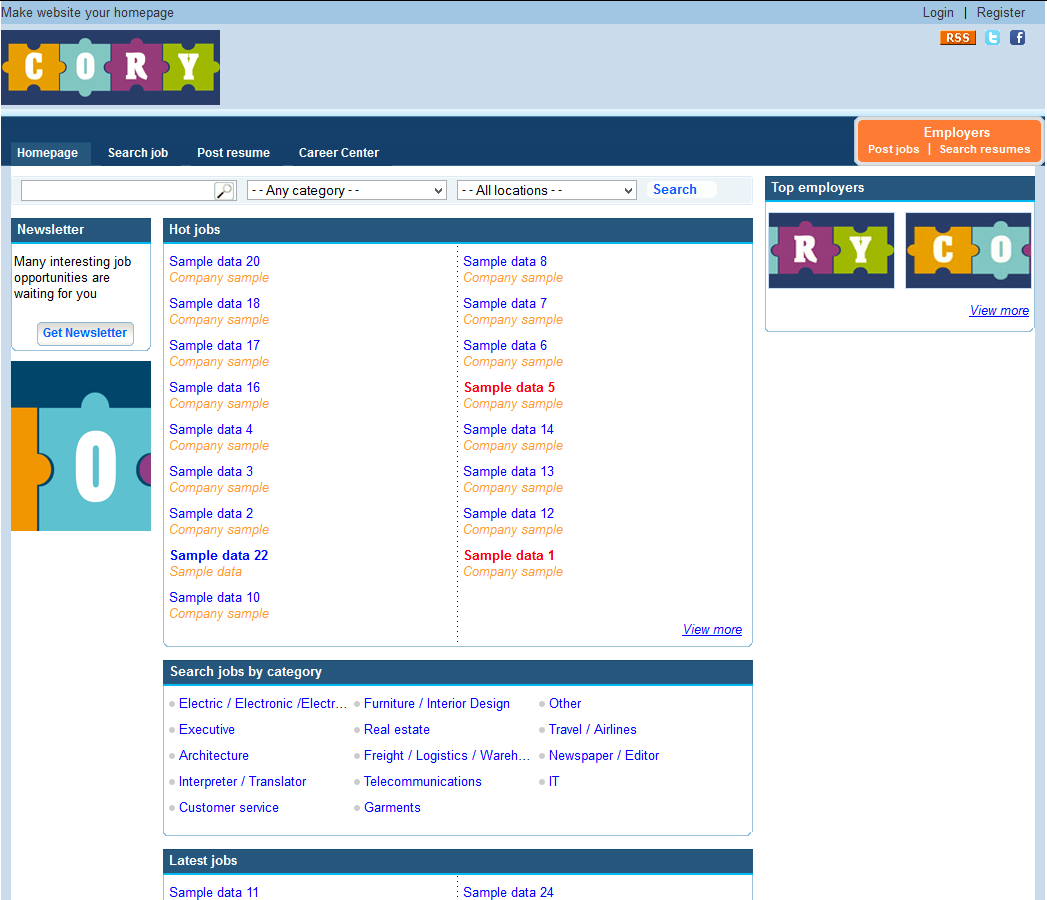This screenshot has width=1047, height=900.
Task: Click the Facebook icon
Action: click(x=1017, y=37)
